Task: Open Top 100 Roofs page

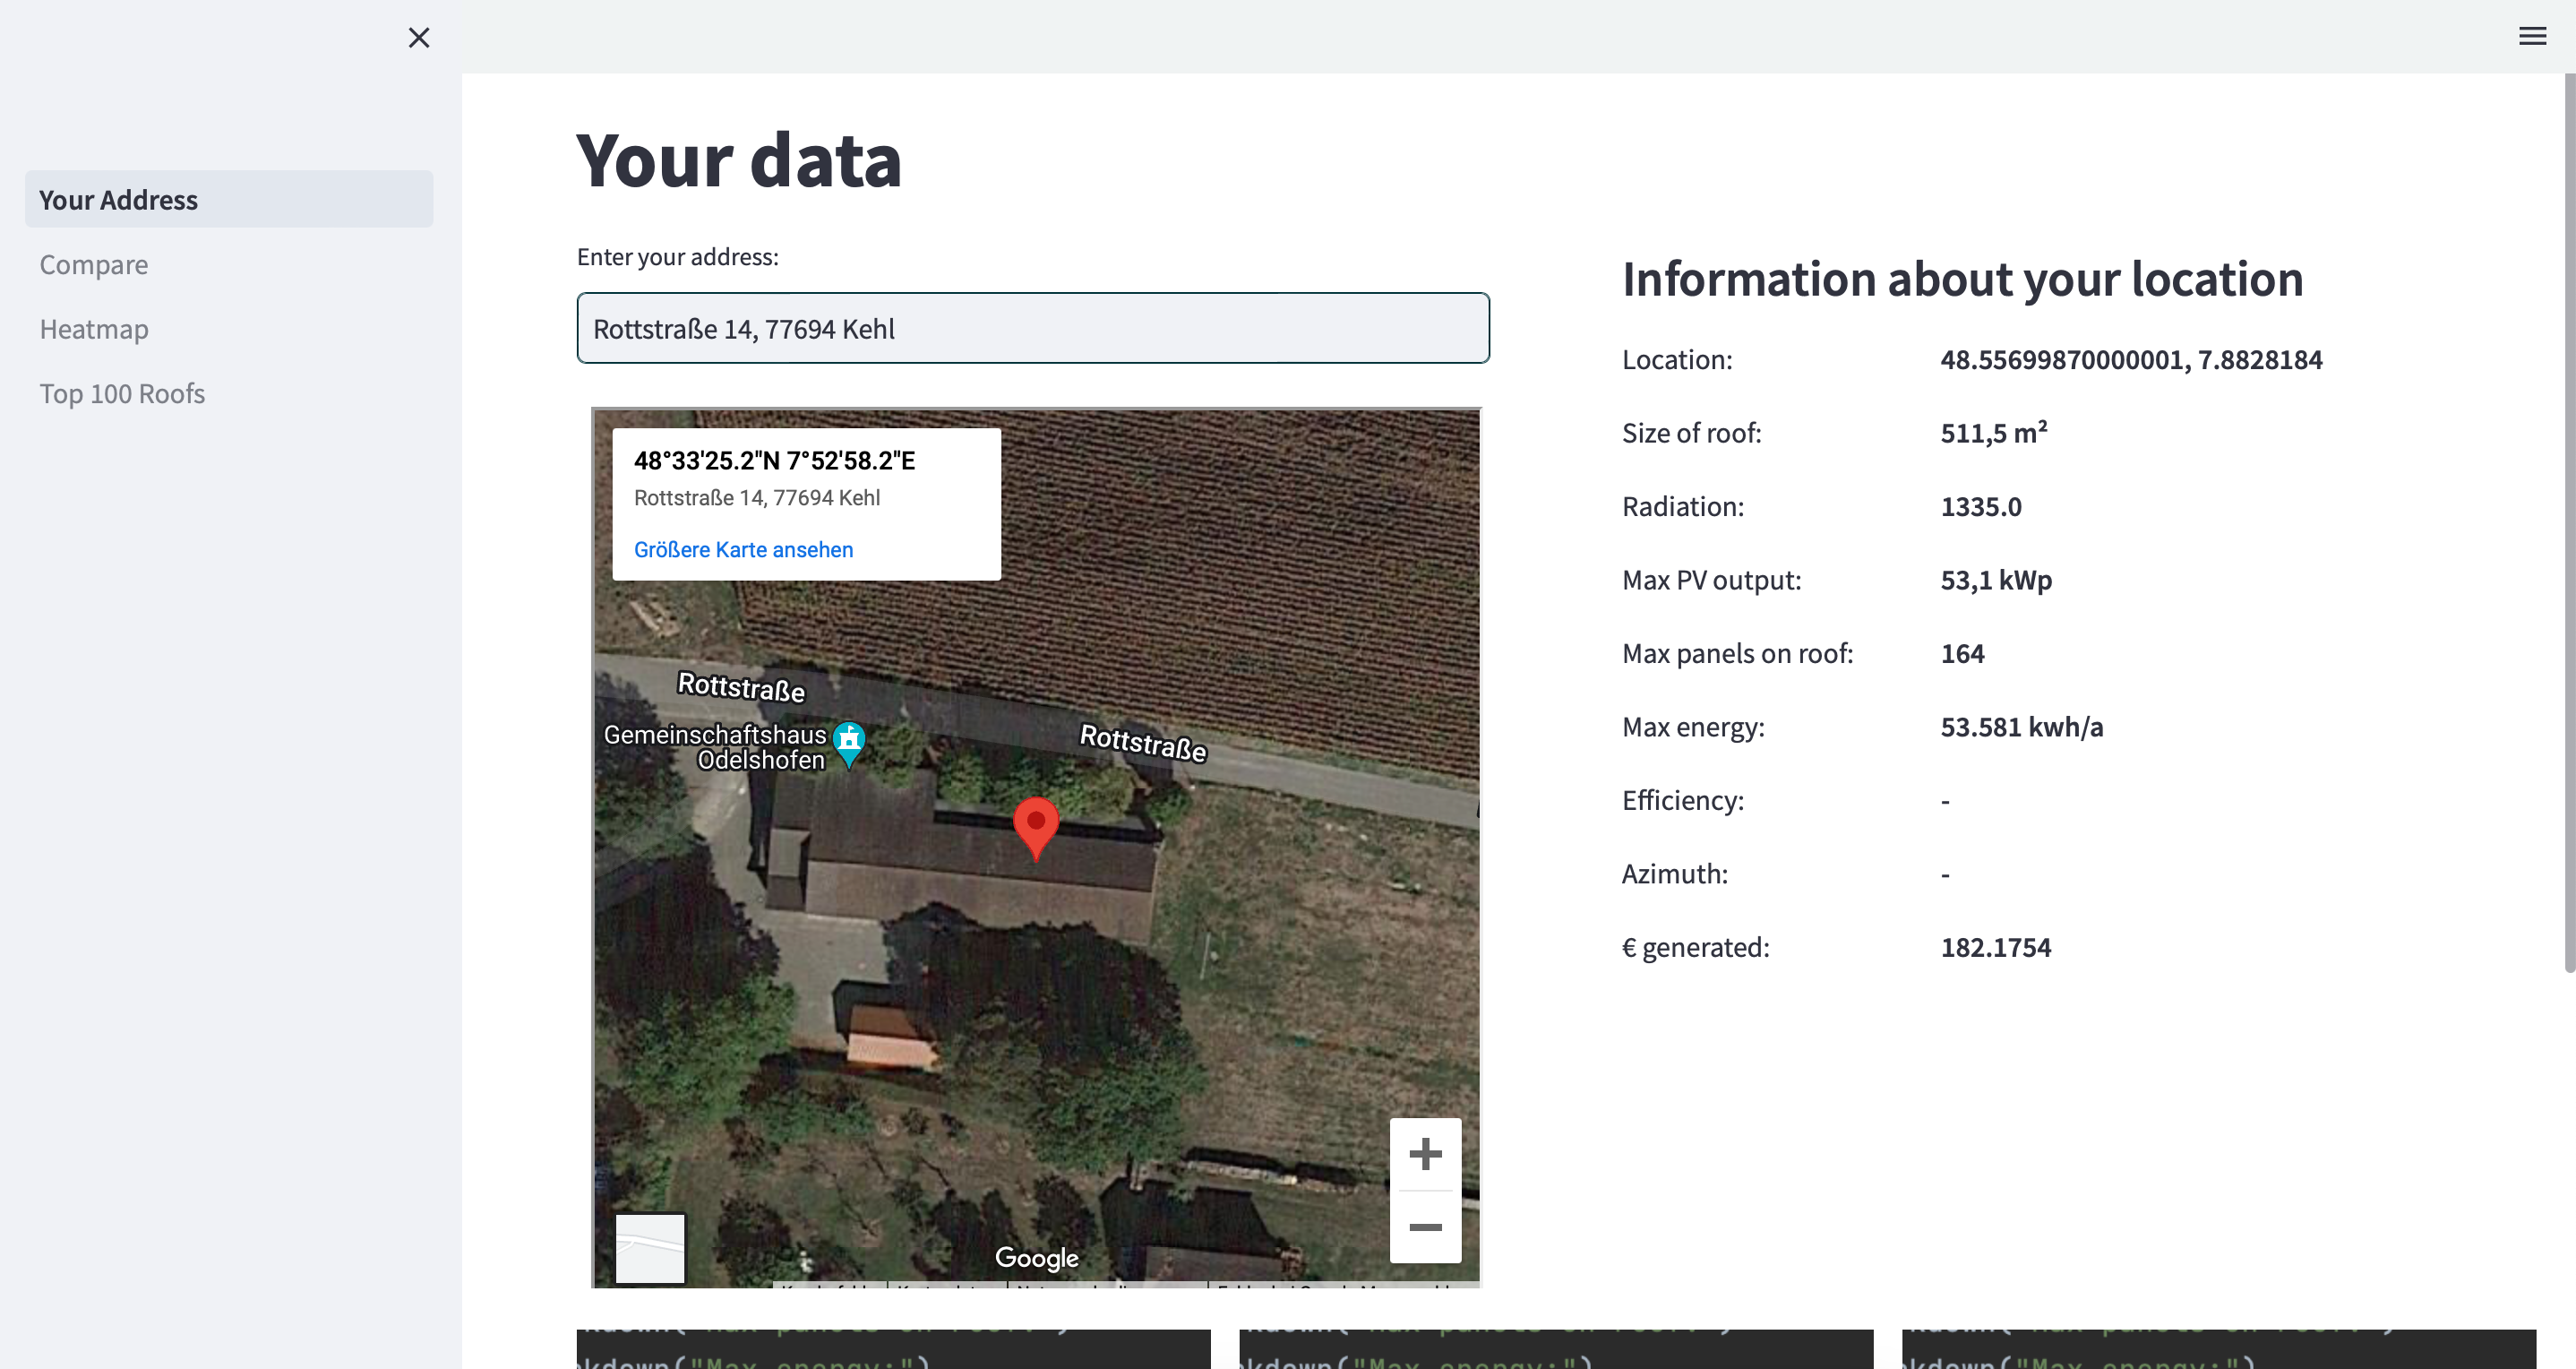Action: 122,394
